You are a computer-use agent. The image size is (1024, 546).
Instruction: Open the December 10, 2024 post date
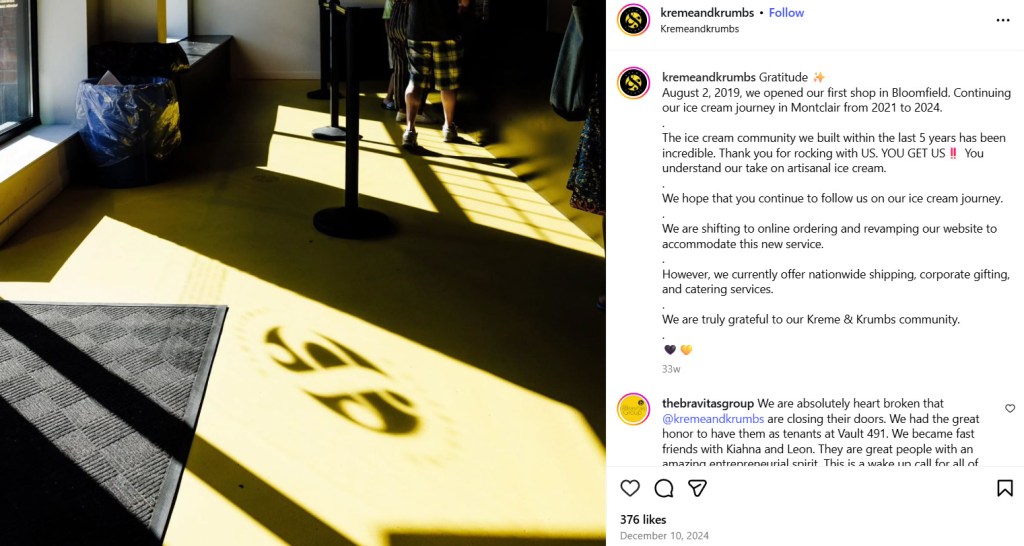click(x=664, y=536)
